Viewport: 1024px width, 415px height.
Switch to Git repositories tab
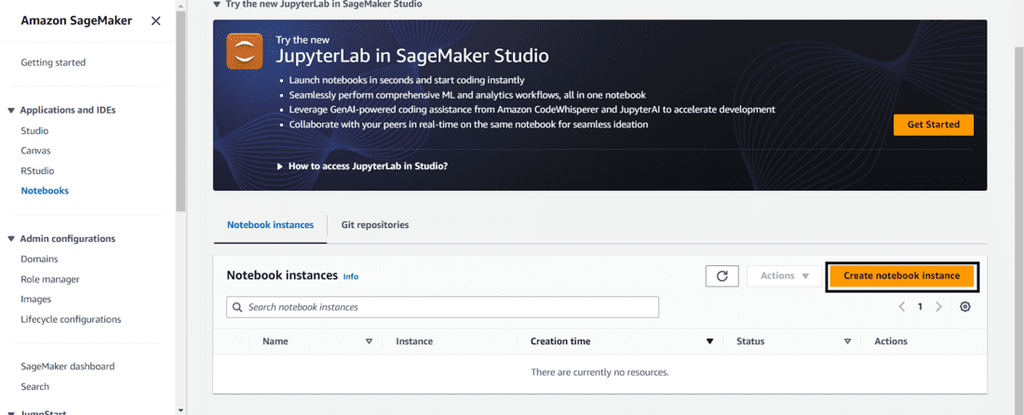coord(375,225)
